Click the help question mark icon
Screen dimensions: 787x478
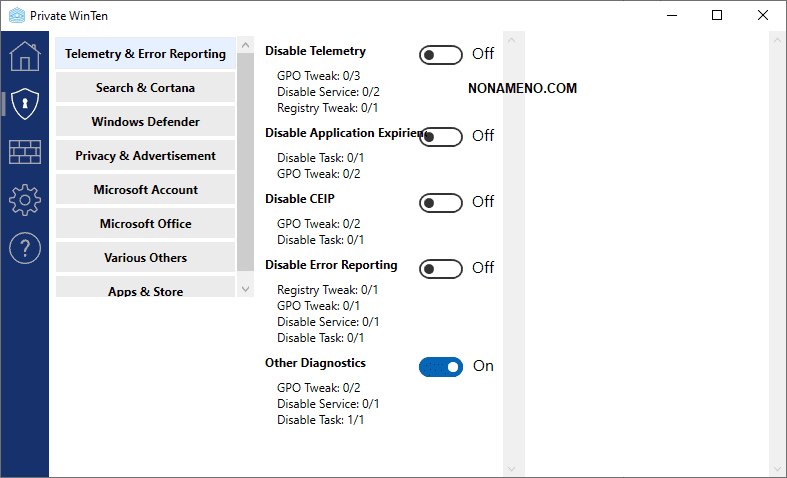[24, 248]
